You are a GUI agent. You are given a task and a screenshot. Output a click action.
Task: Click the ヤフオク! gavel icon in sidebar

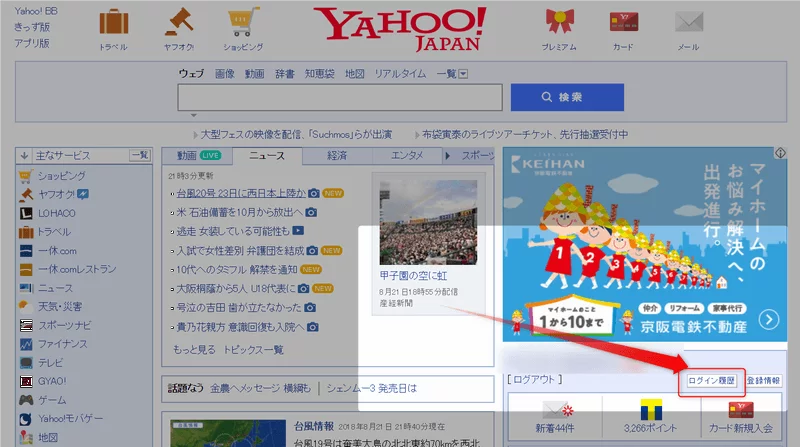pyautogui.click(x=26, y=194)
